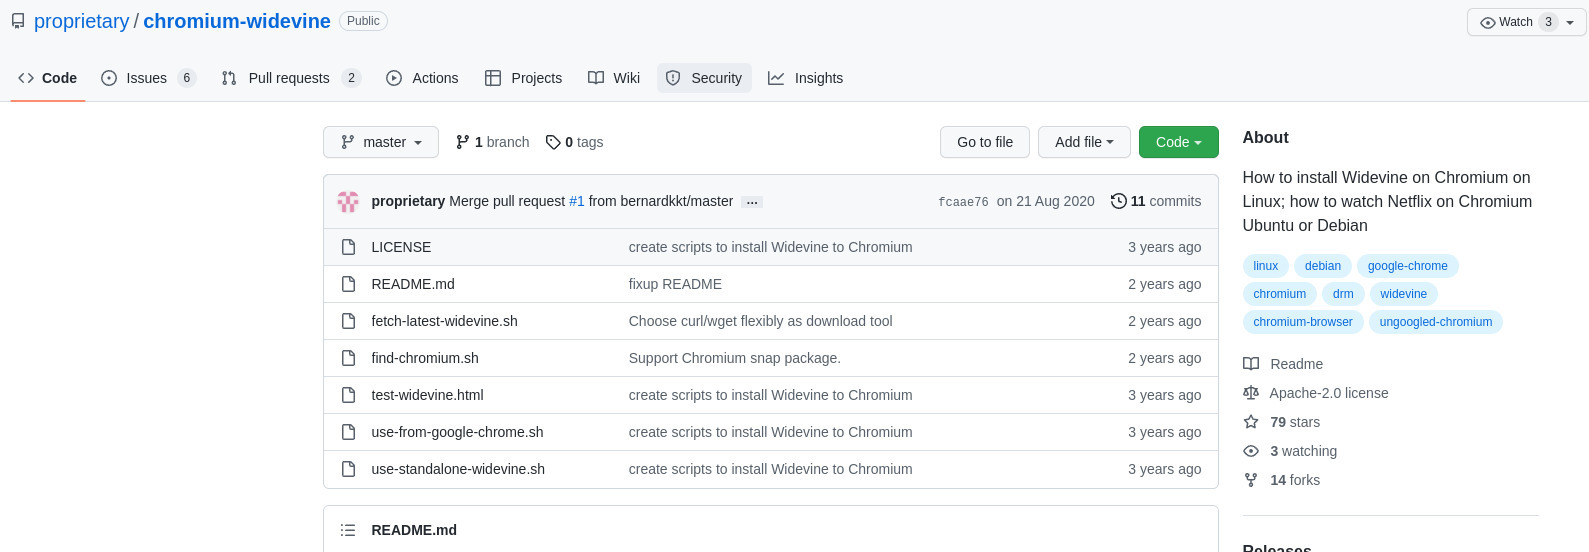Expand the commit message ellipsis button
The width and height of the screenshot is (1589, 552).
click(x=753, y=202)
